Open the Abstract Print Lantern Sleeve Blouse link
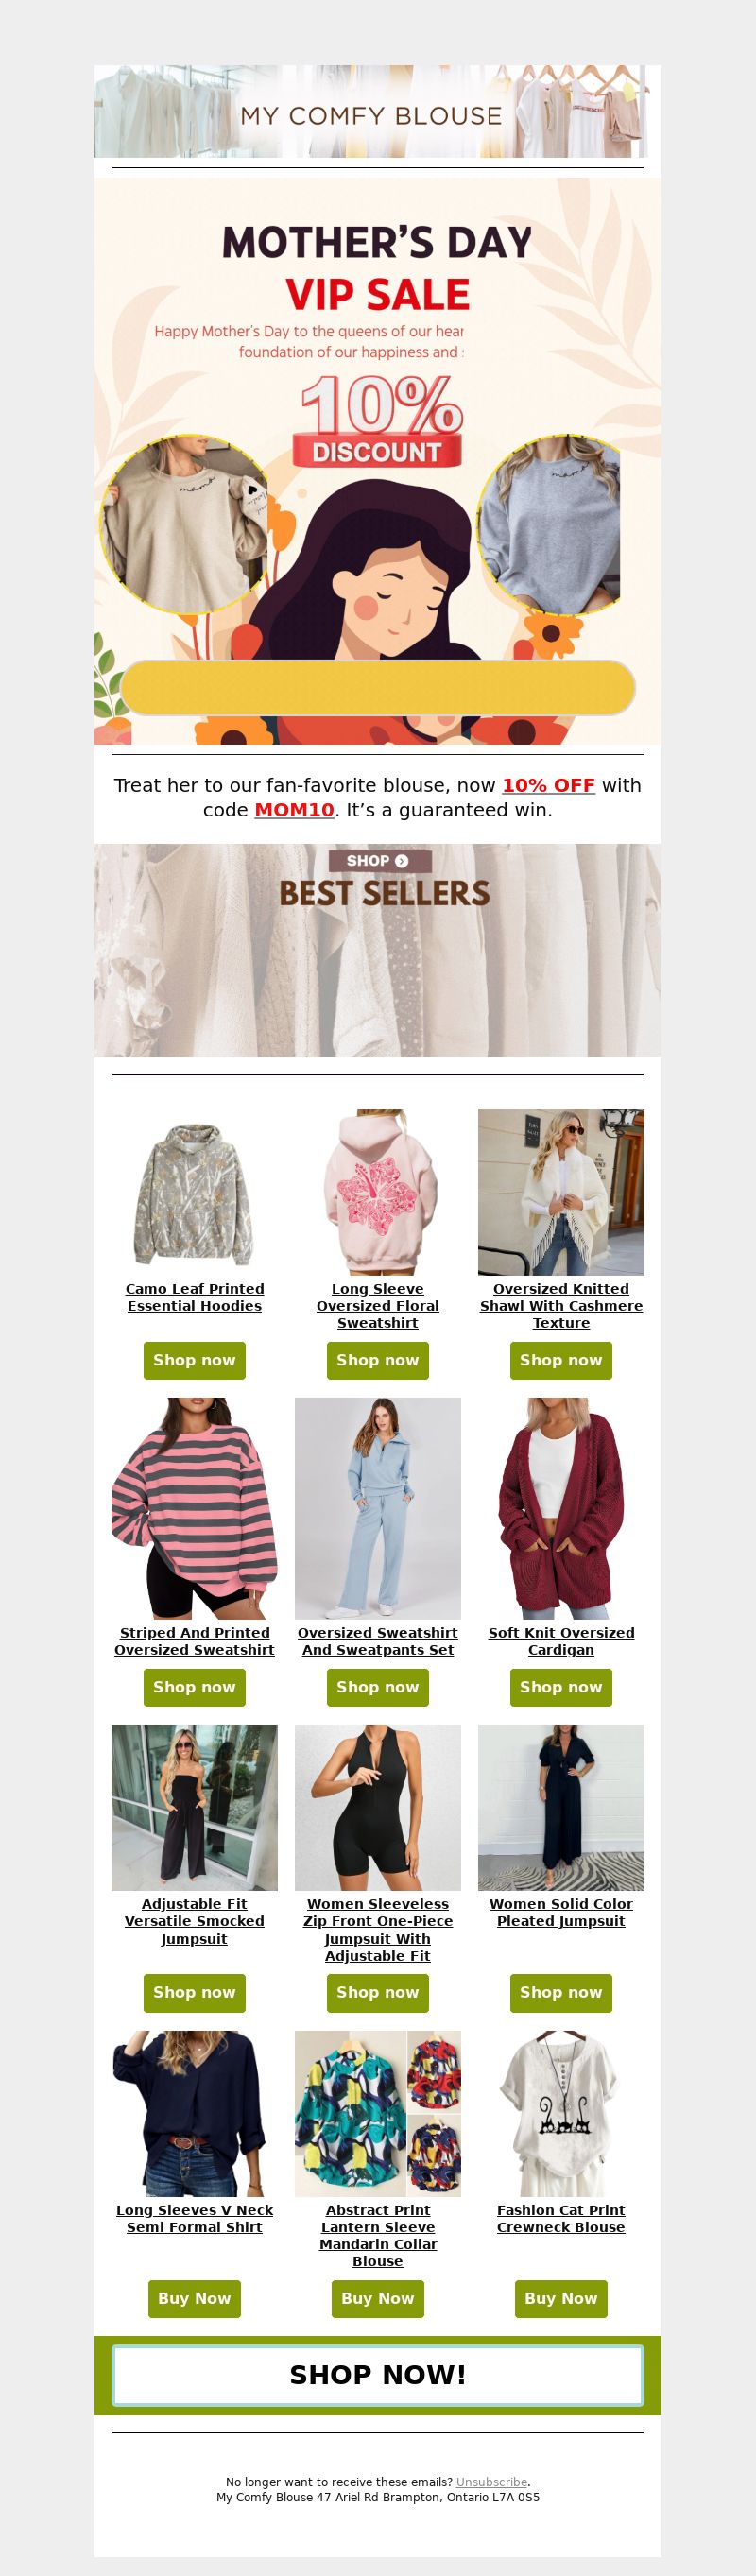The image size is (756, 2576). point(378,2235)
